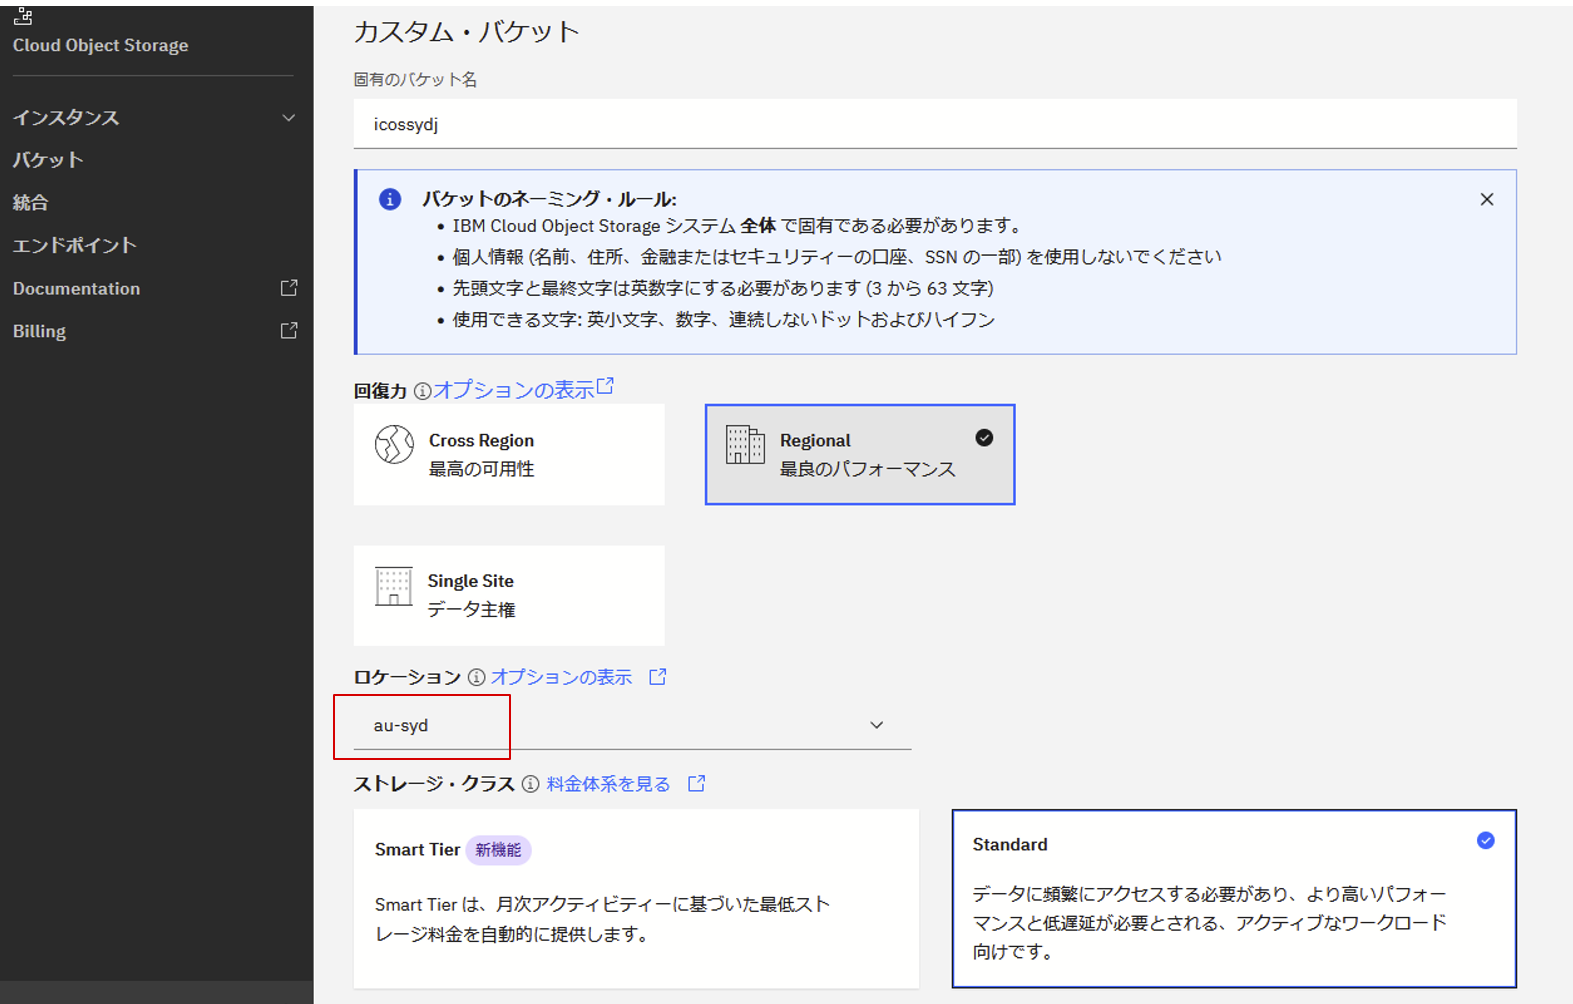Go to エンドポイント in the sidebar
The width and height of the screenshot is (1573, 1004).
point(74,246)
